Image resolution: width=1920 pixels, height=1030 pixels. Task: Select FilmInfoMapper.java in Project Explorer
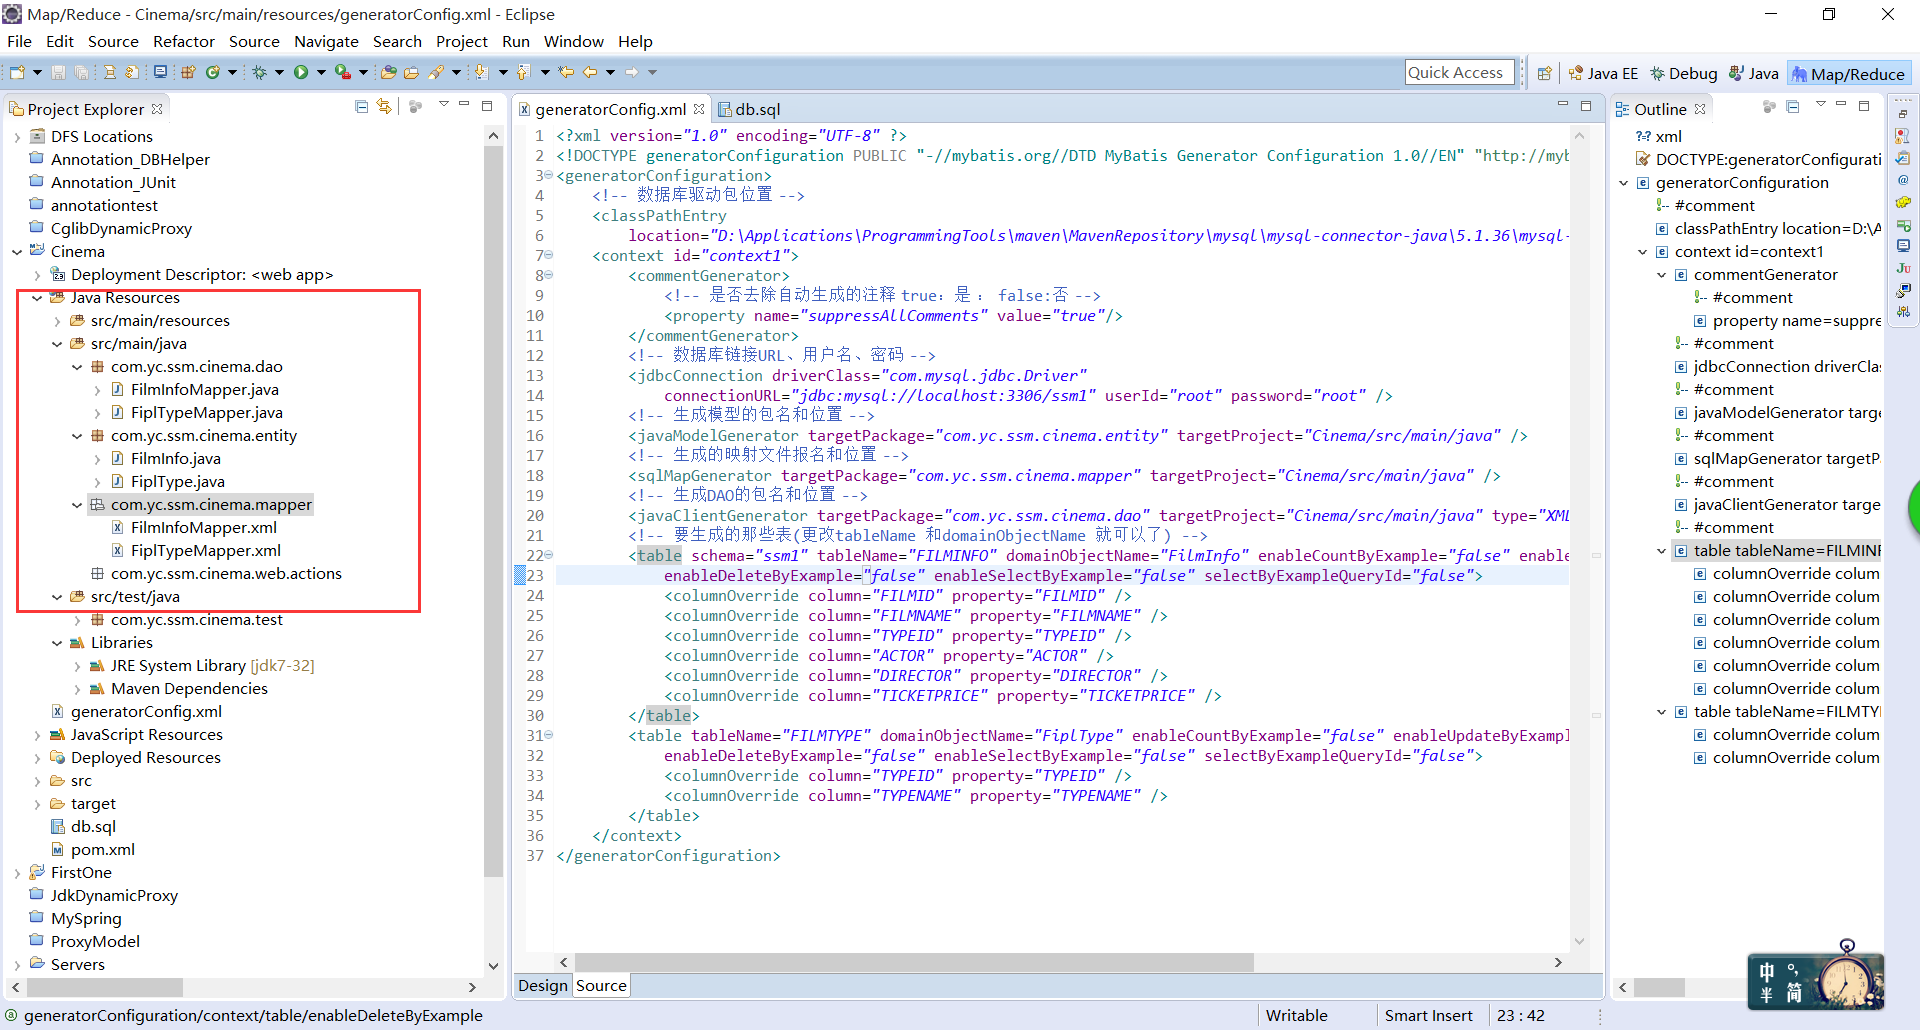coord(204,390)
